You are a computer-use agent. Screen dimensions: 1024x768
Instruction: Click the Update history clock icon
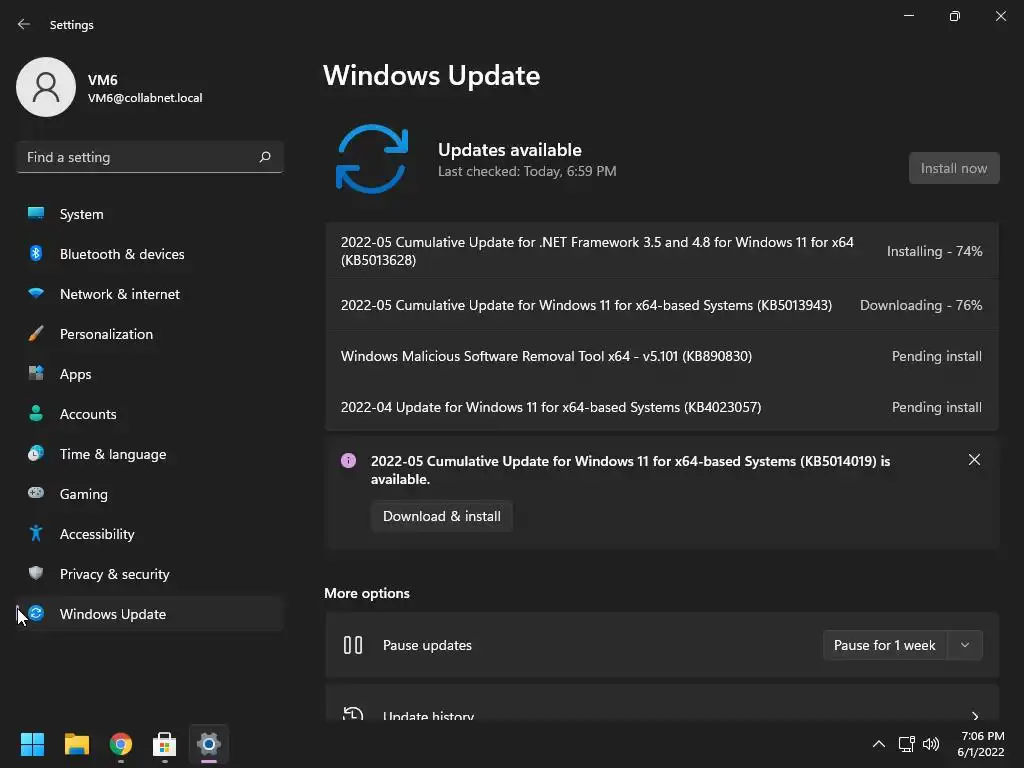353,713
